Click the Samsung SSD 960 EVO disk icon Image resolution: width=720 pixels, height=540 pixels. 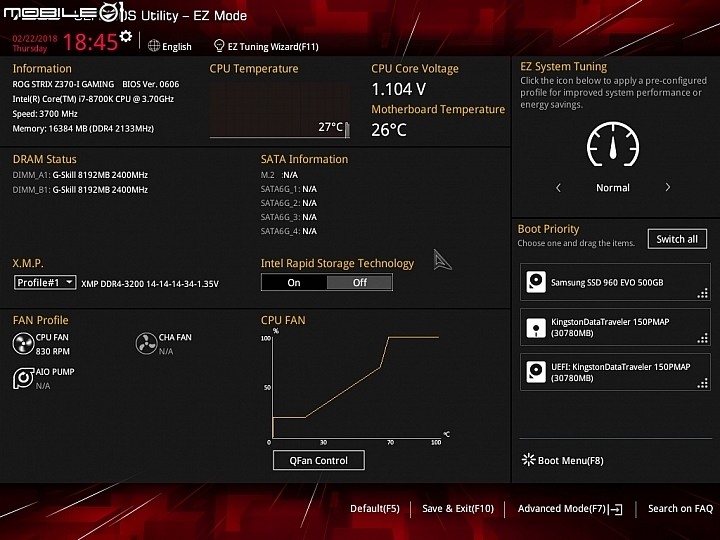coord(536,282)
